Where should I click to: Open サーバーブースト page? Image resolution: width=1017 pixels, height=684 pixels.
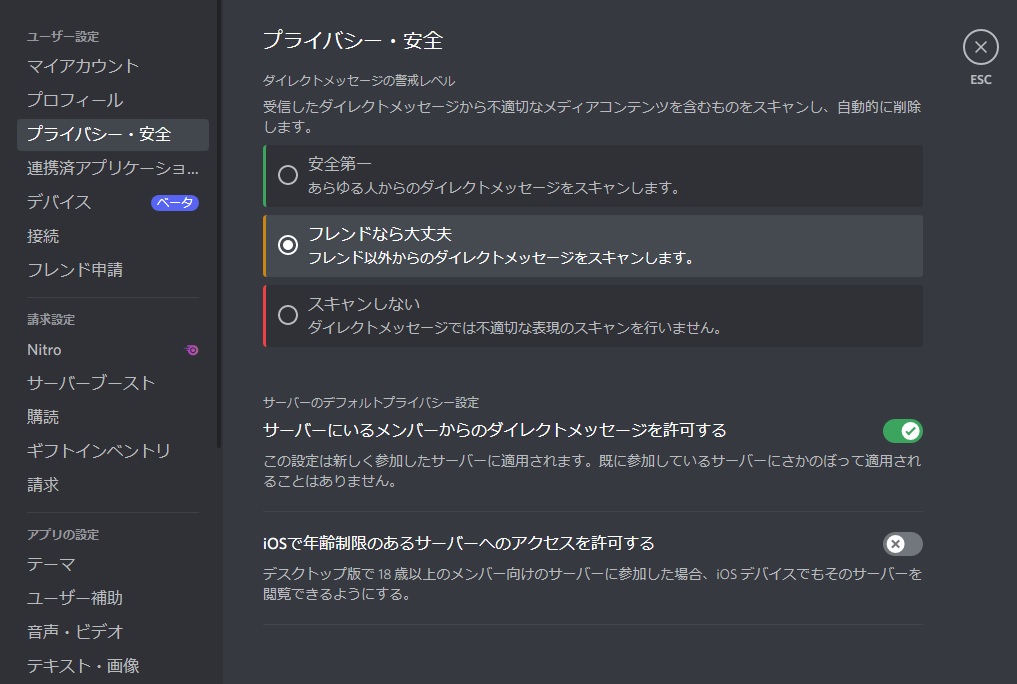tap(91, 384)
